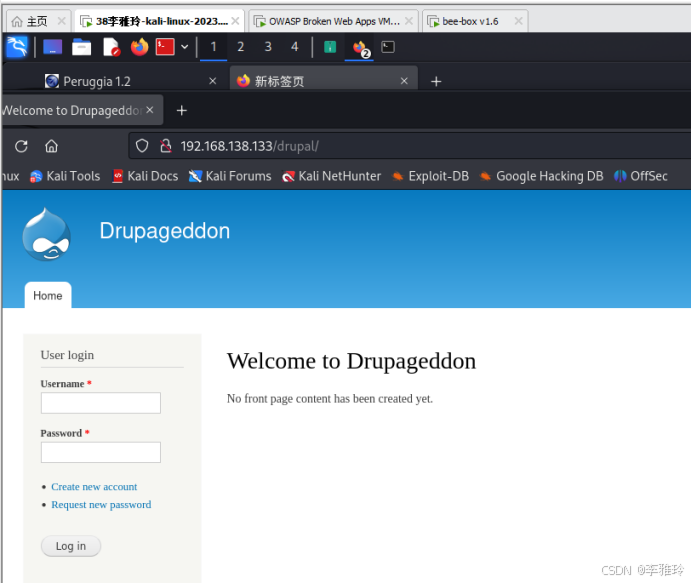Viewport: 692px width, 584px height.
Task: Click the green app icon in taskbar
Action: 330,47
